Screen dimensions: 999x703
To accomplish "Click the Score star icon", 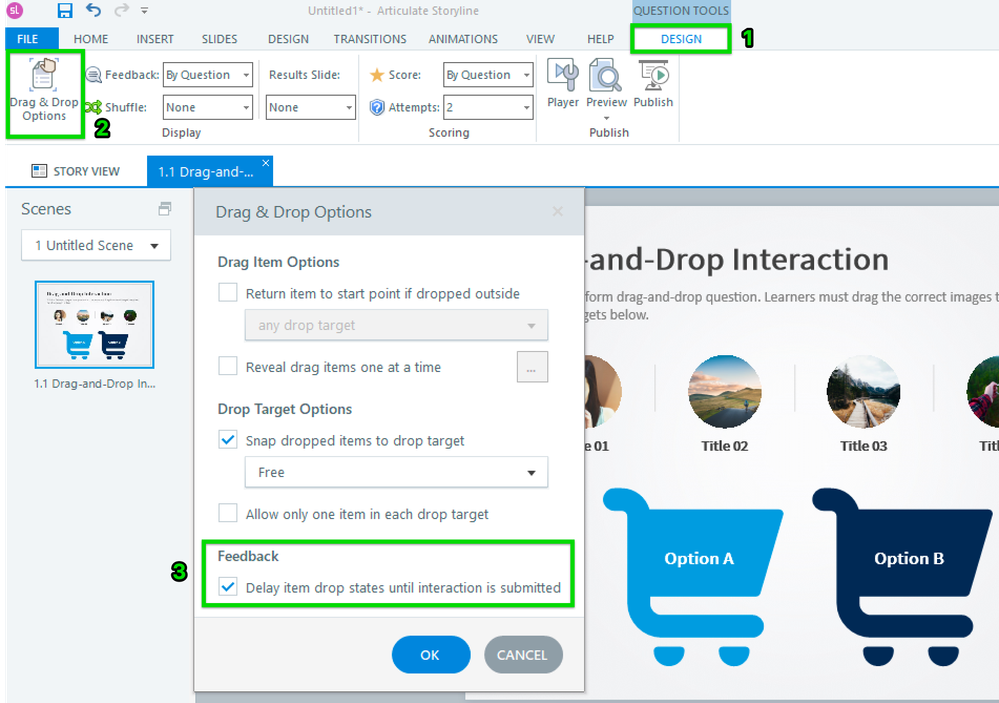I will pos(377,75).
